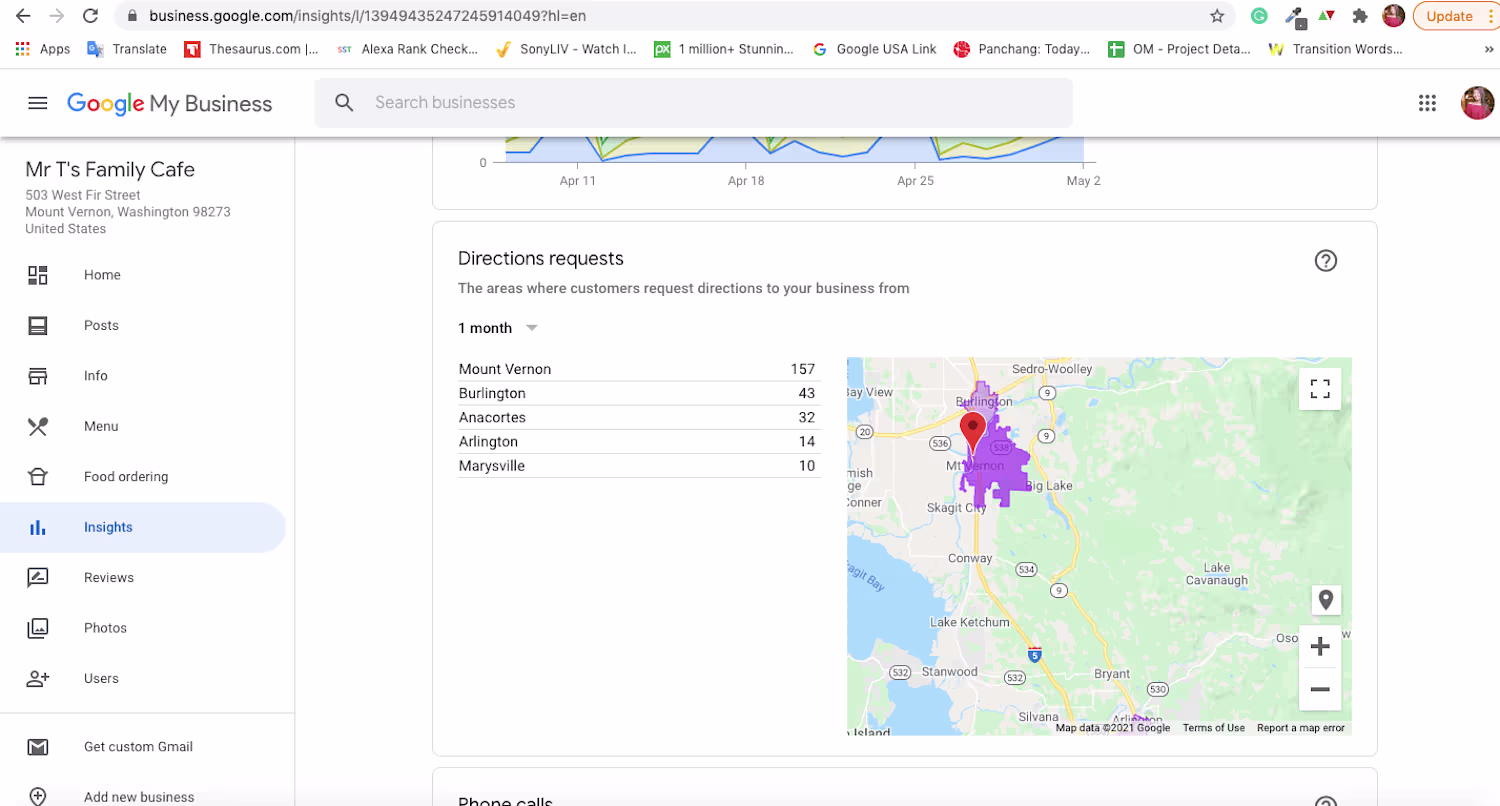Screen dimensions: 1500x806
Task: Open the Insights section in sidebar
Action: (108, 527)
